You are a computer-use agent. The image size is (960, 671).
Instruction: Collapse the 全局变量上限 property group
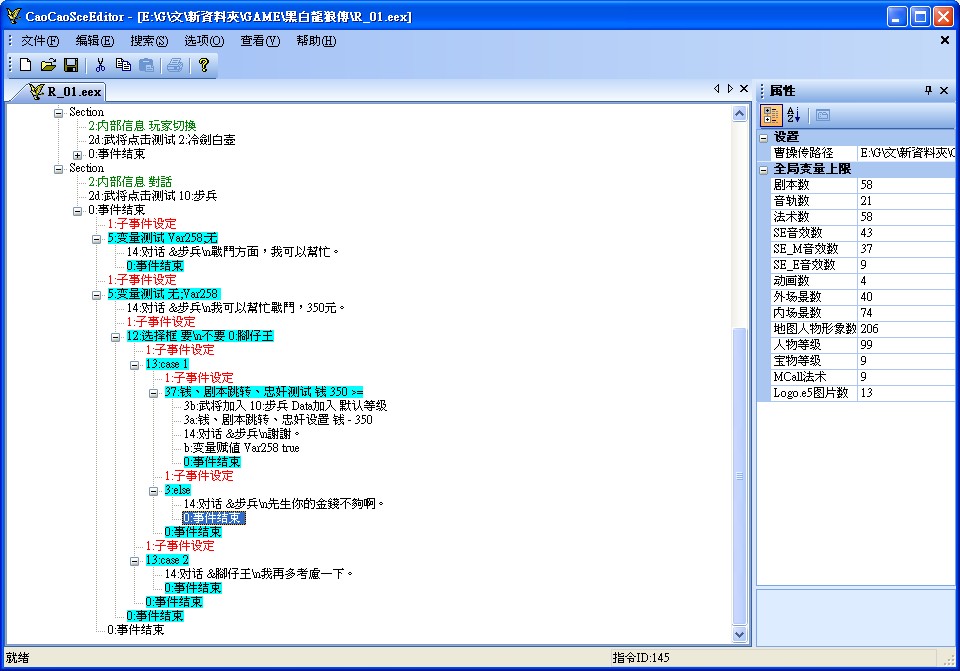click(763, 169)
